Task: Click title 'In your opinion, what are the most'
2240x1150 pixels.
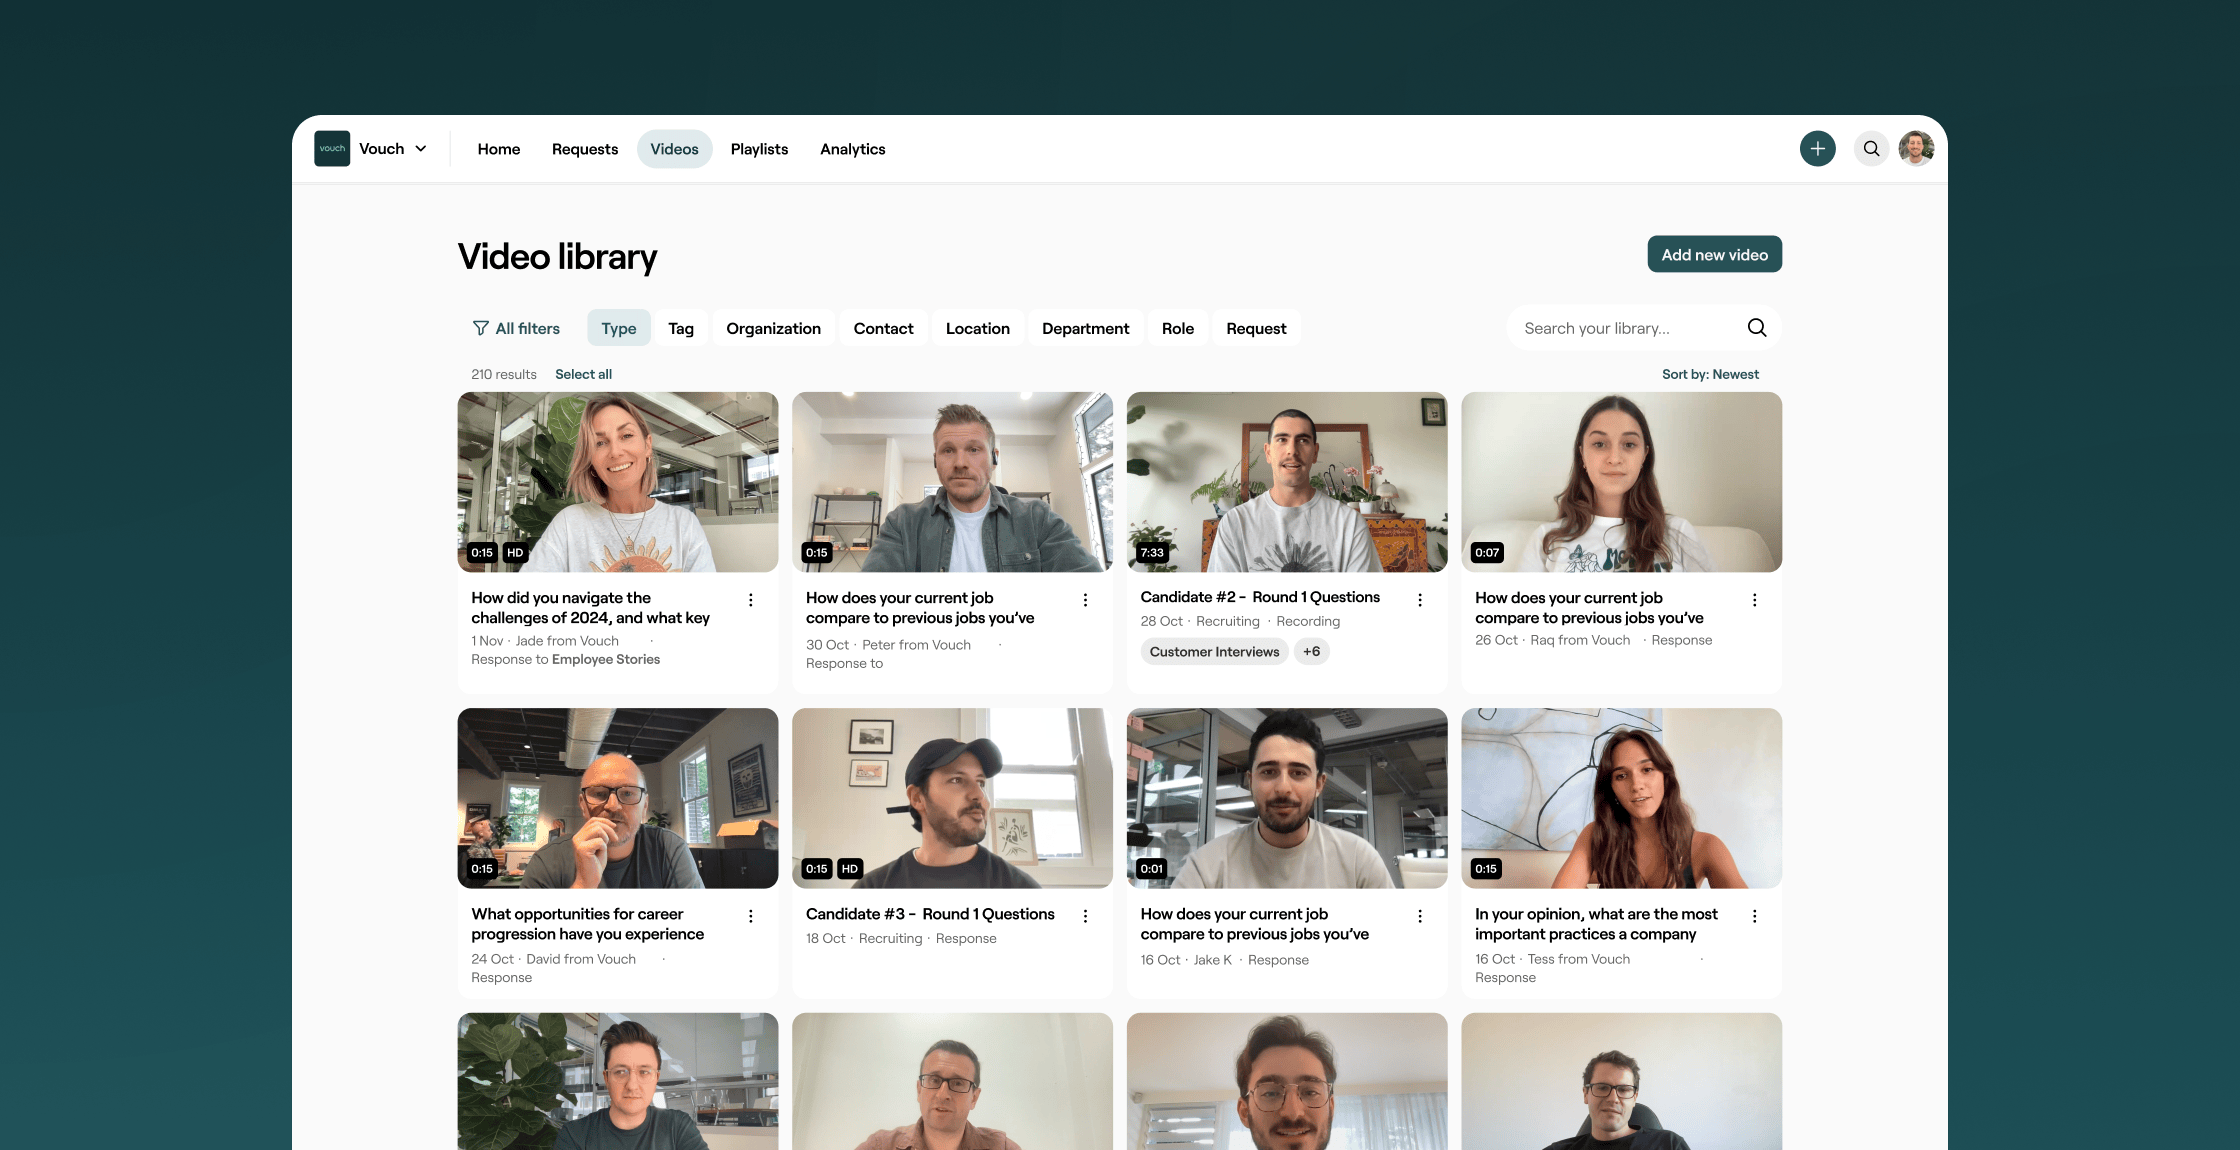Action: [1596, 924]
